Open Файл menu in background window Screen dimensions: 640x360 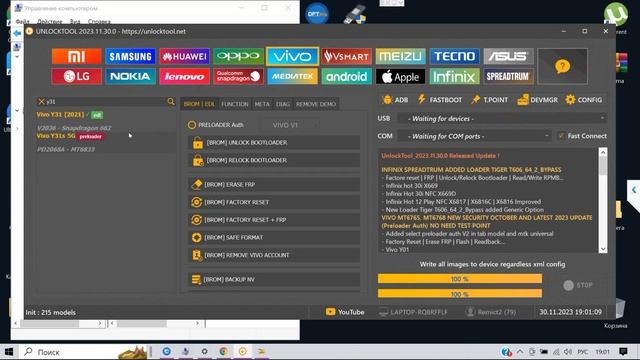pyautogui.click(x=22, y=21)
